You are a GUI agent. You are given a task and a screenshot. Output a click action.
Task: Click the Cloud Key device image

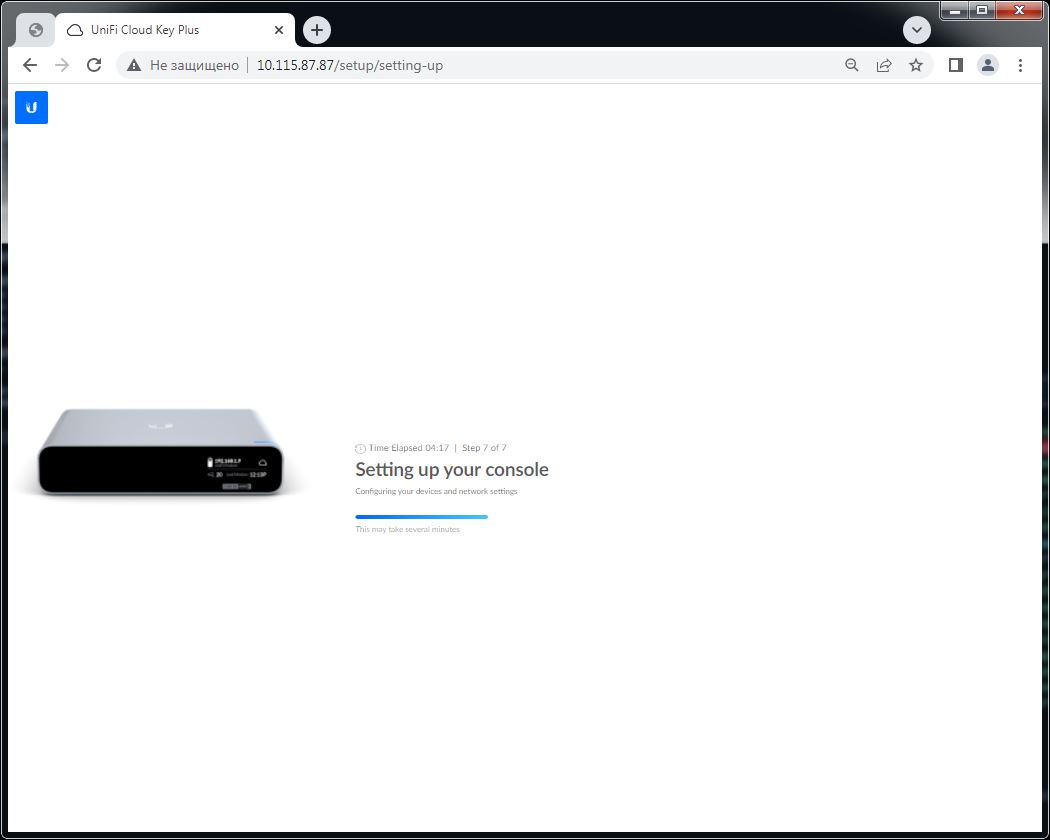pos(161,451)
